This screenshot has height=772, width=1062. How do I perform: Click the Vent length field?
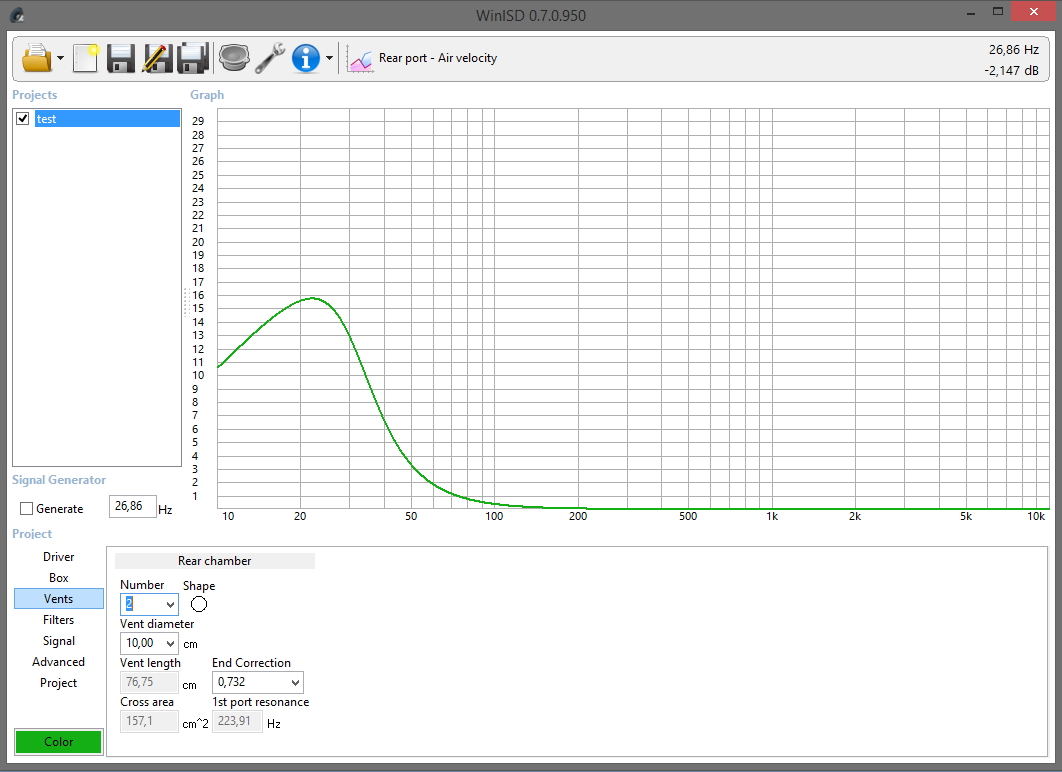[x=149, y=683]
